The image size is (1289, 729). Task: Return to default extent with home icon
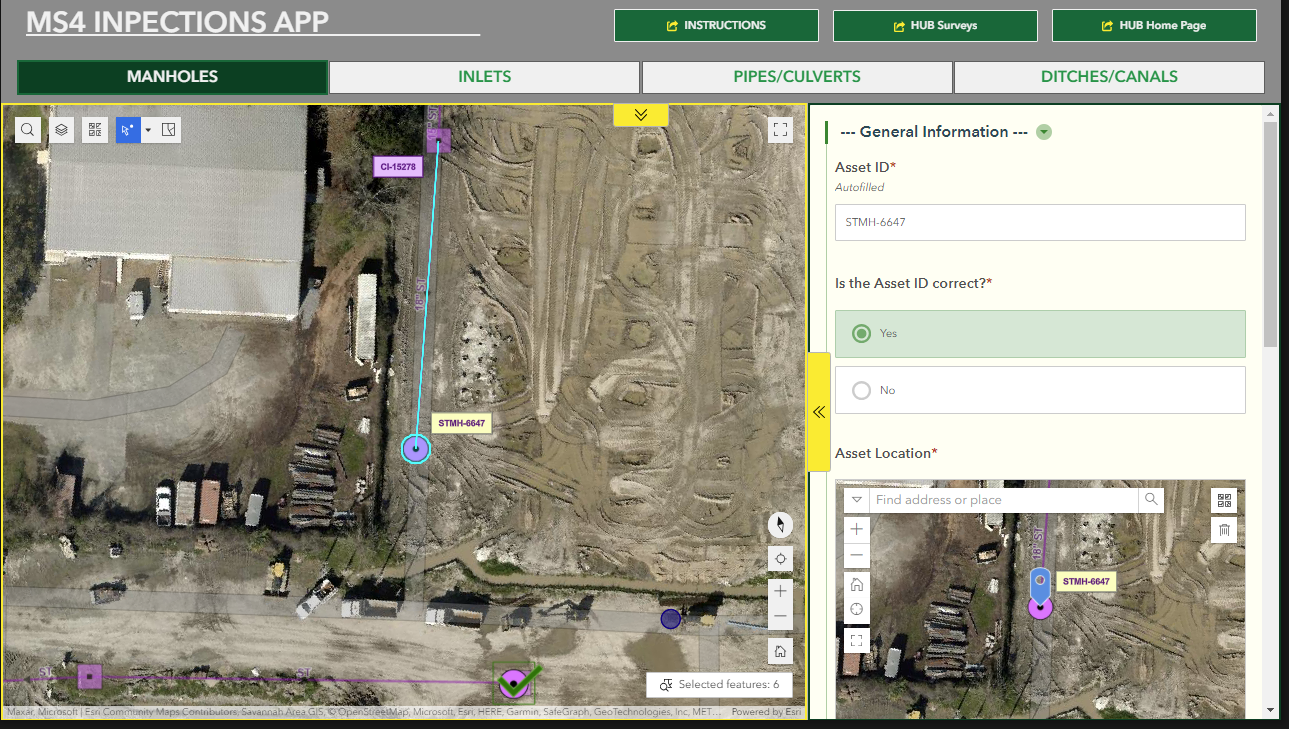click(780, 651)
